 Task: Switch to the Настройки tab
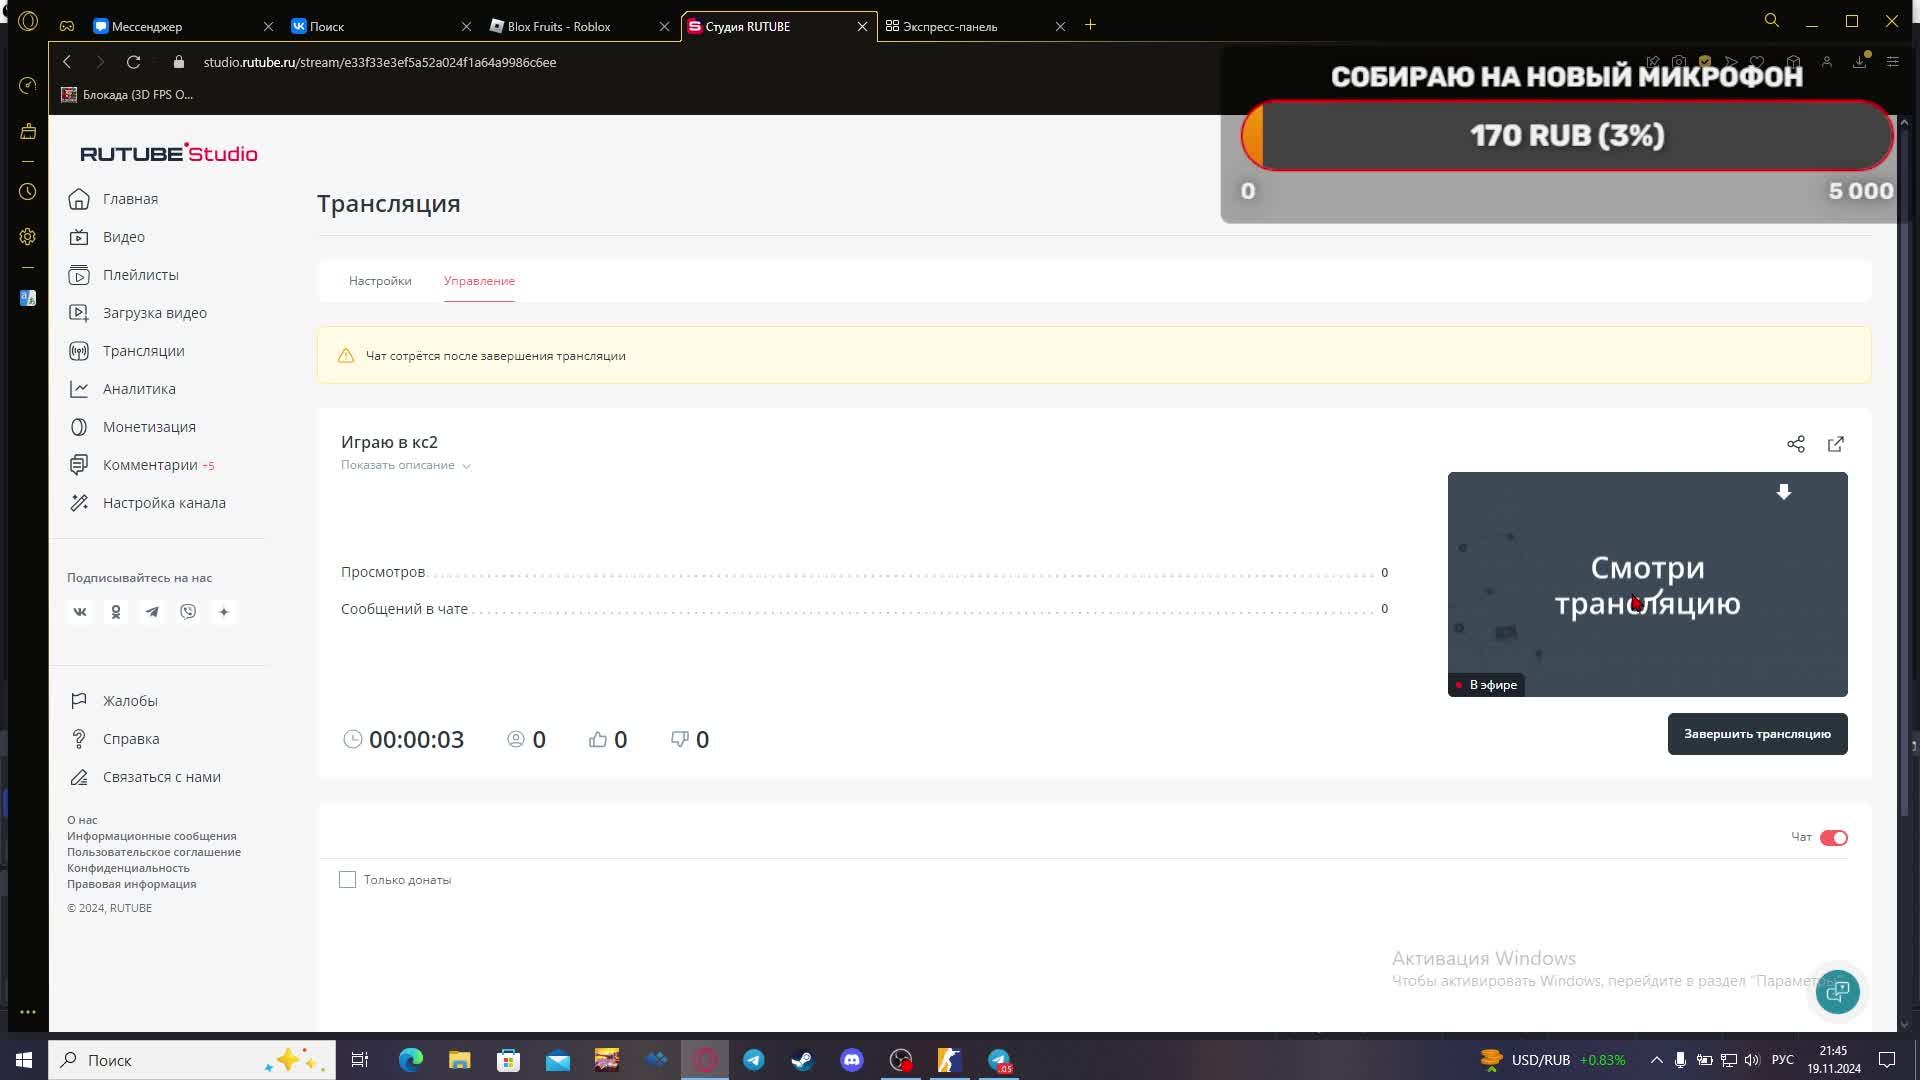(x=380, y=281)
